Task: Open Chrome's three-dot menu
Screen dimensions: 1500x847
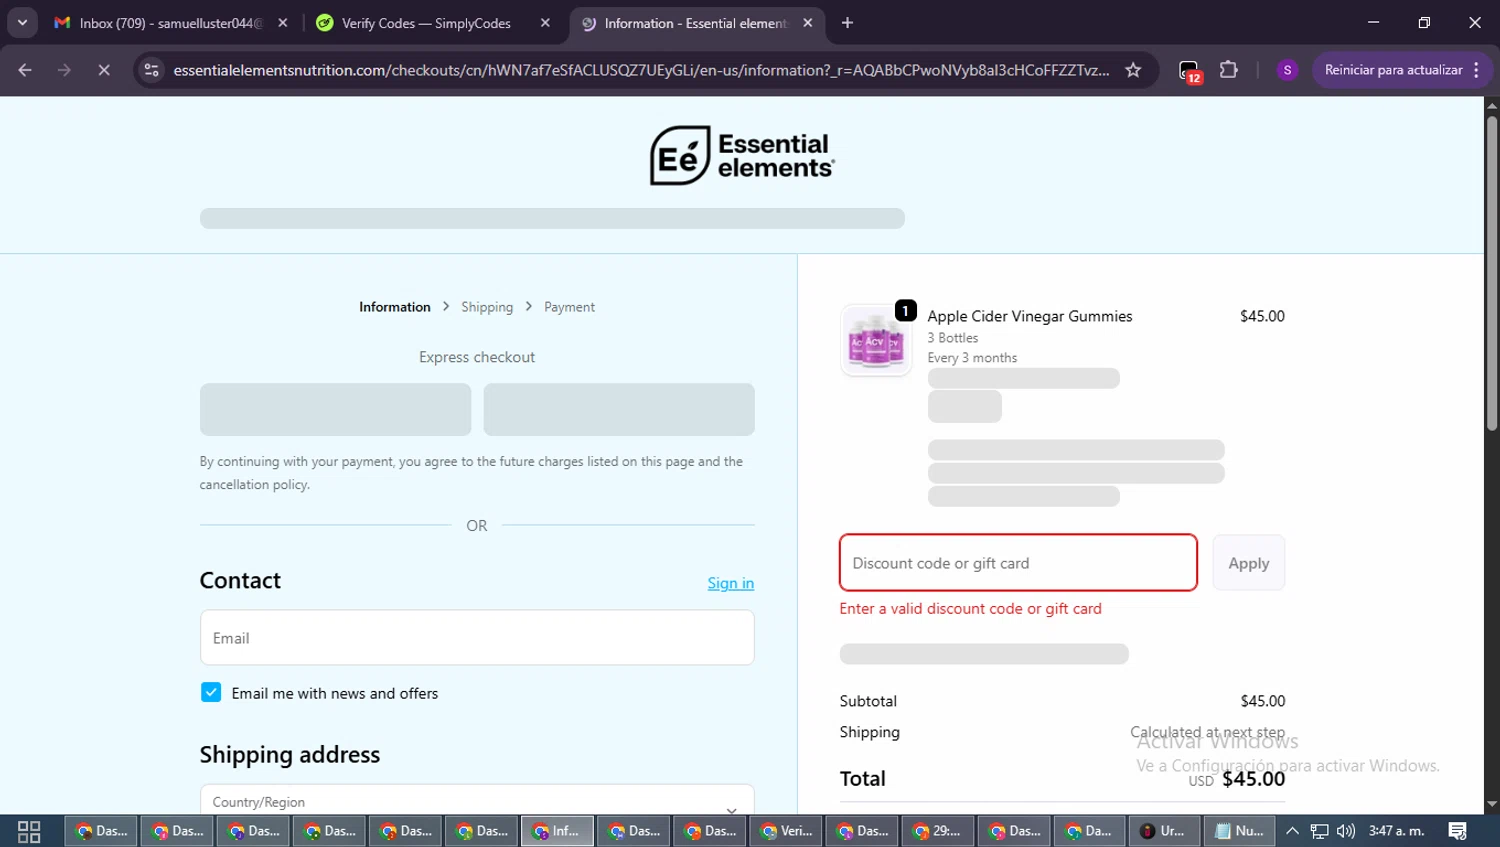Action: pyautogui.click(x=1476, y=70)
